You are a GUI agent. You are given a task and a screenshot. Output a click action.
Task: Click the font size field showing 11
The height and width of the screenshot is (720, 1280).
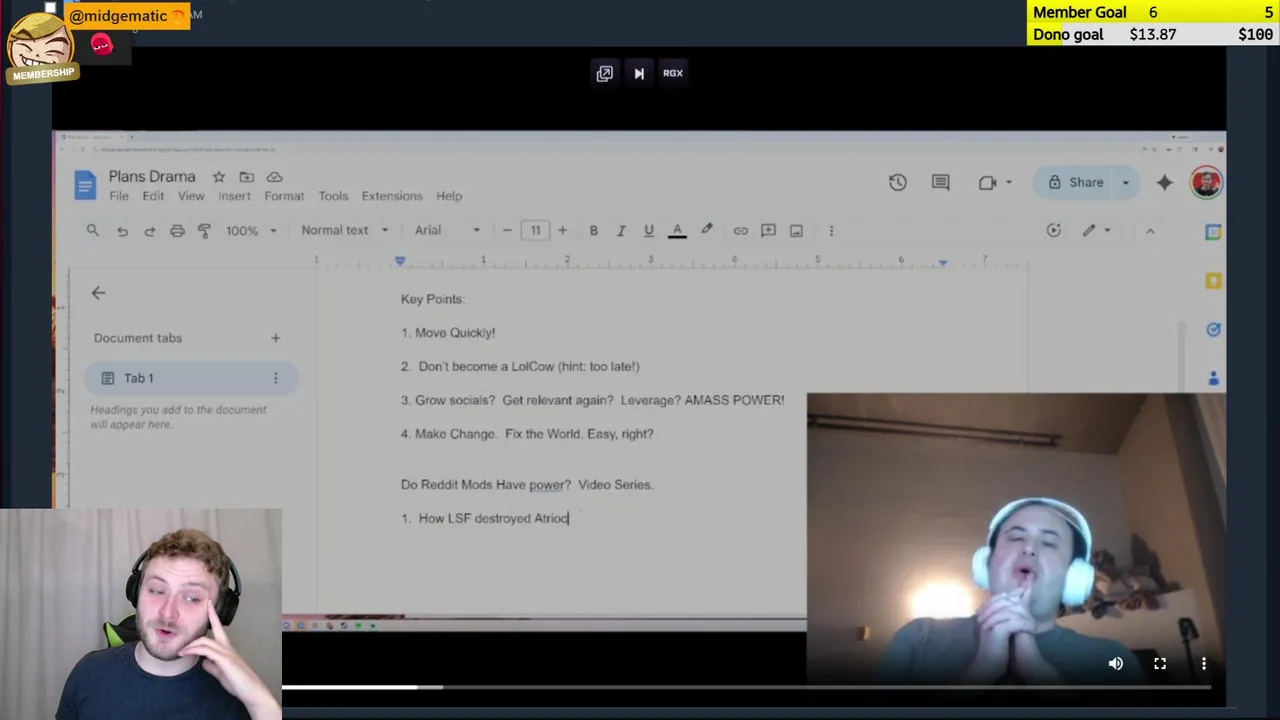535,230
